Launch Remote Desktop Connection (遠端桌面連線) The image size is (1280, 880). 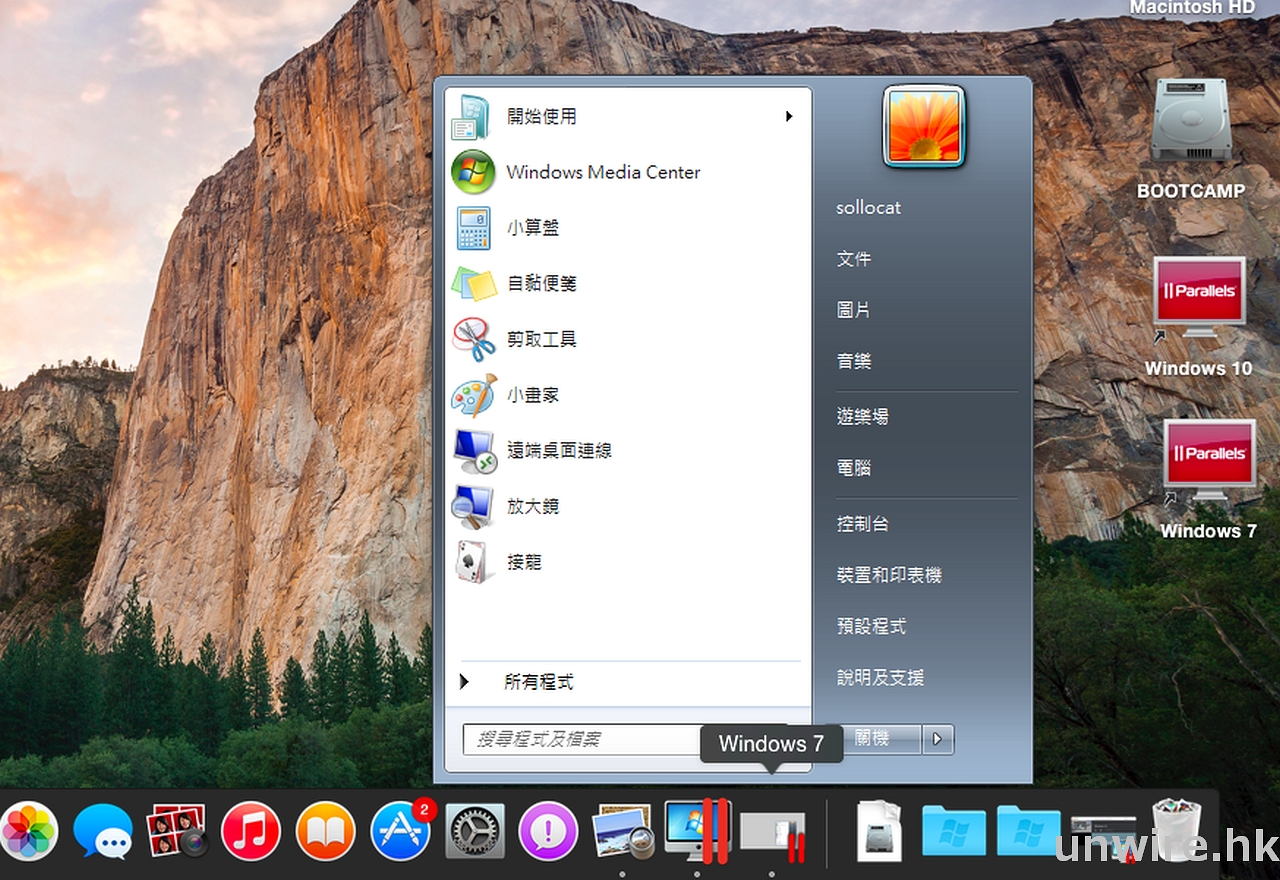[x=558, y=451]
